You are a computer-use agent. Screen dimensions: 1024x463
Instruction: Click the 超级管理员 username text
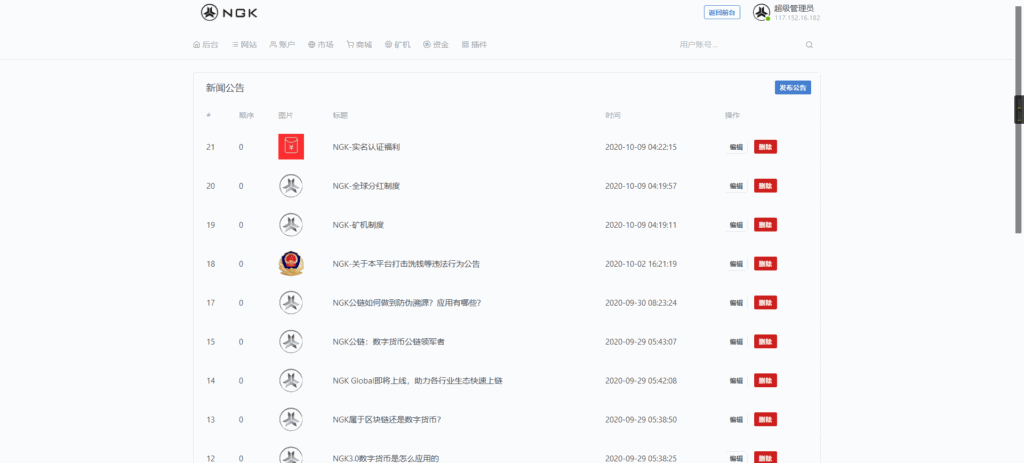(793, 8)
